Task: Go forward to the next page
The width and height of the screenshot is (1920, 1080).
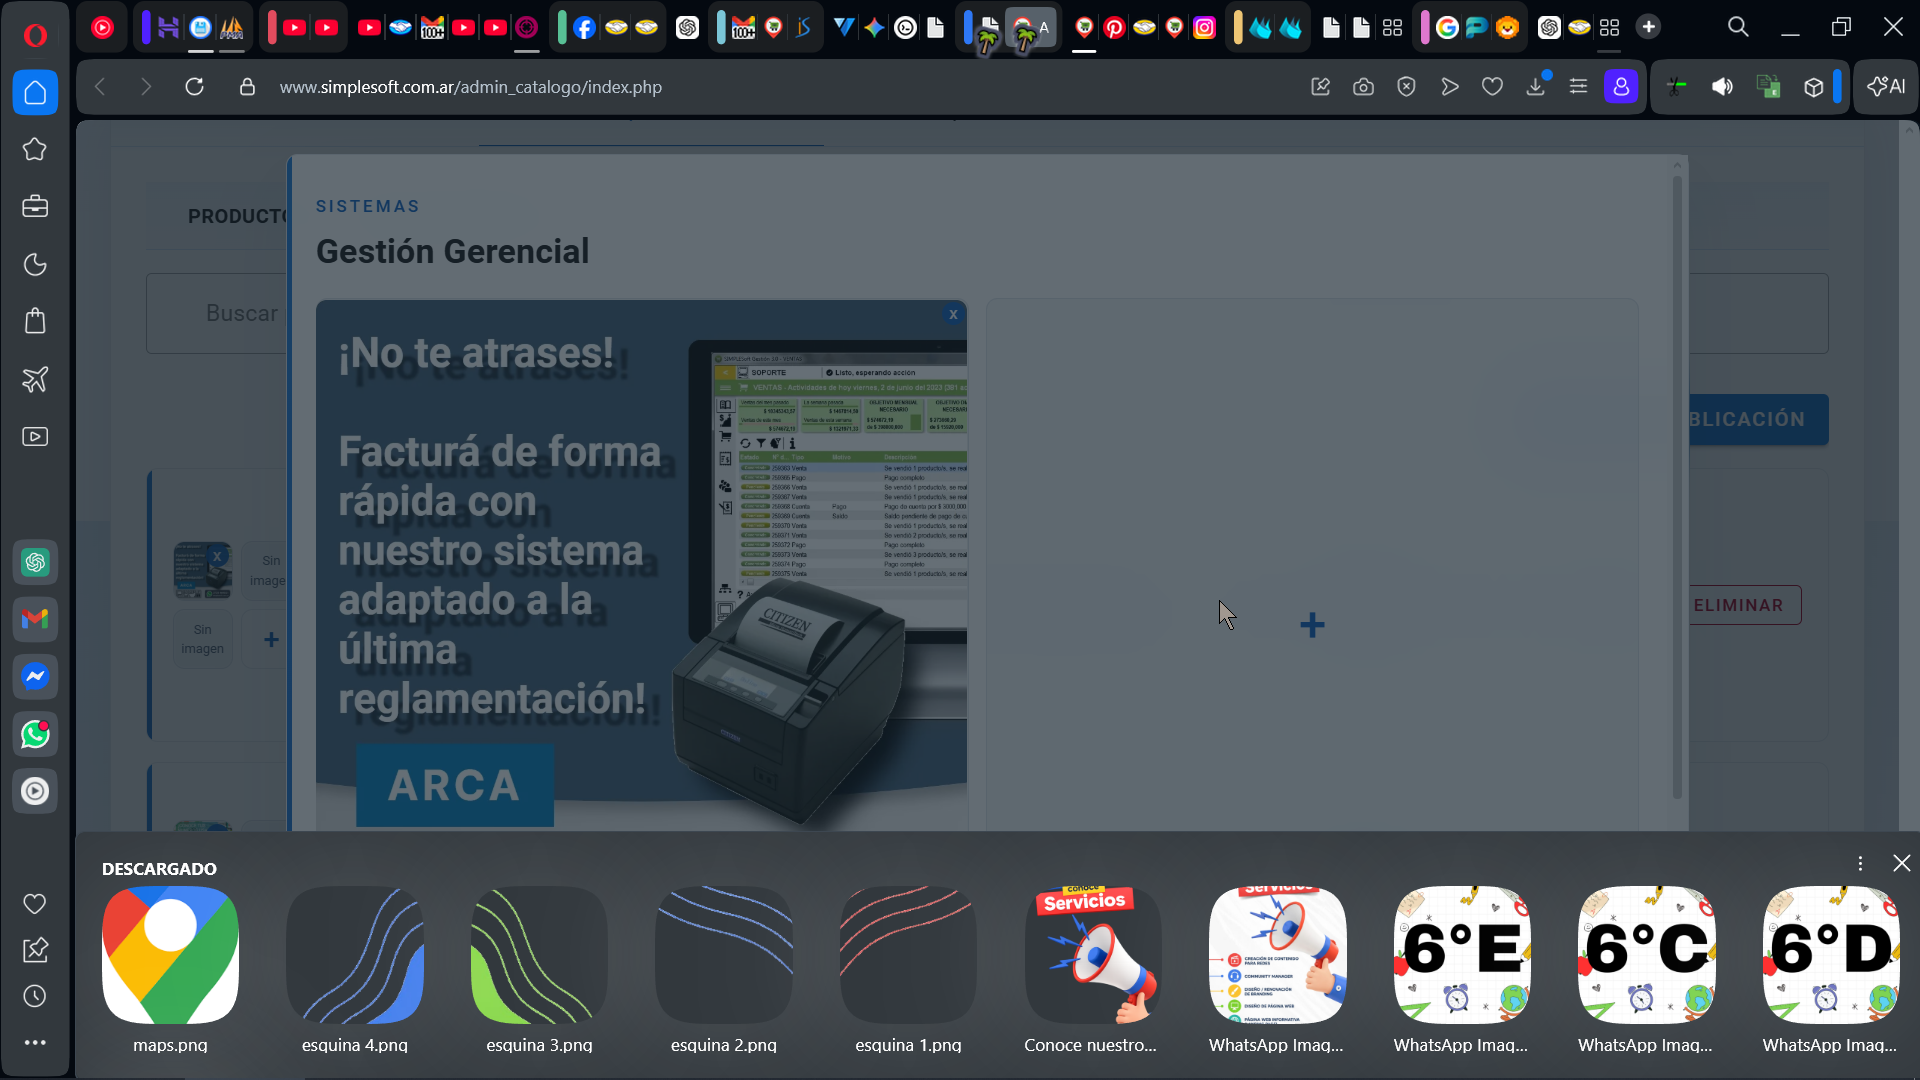Action: point(146,87)
